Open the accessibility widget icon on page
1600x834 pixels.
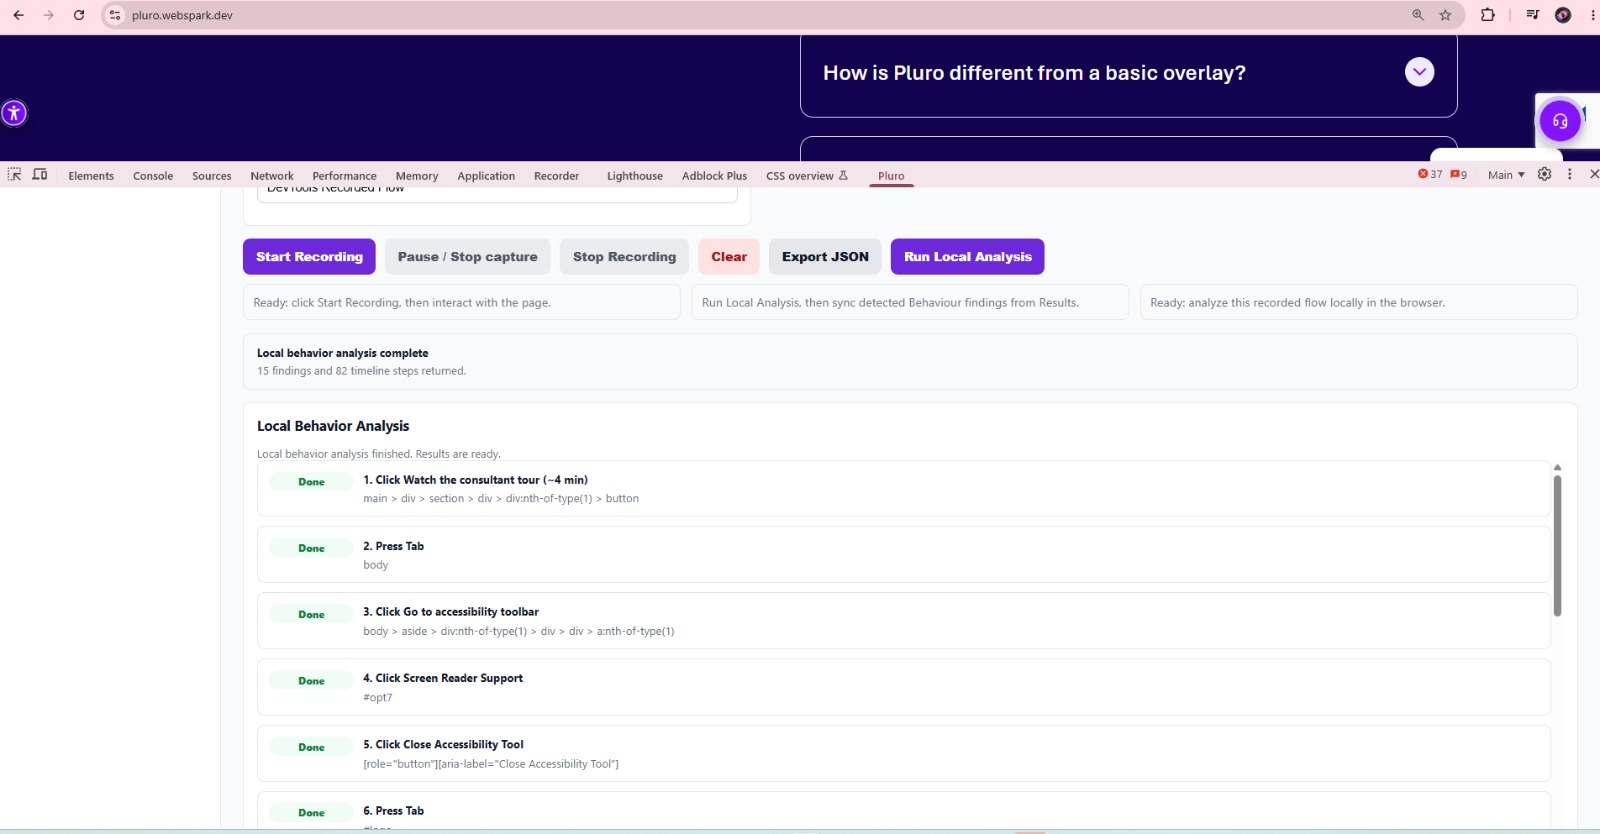pos(14,113)
